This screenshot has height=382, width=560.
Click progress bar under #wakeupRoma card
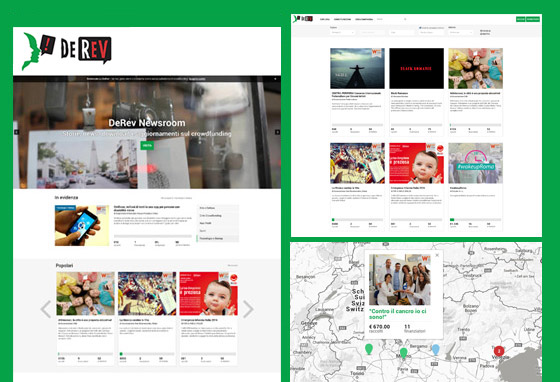click(x=475, y=220)
